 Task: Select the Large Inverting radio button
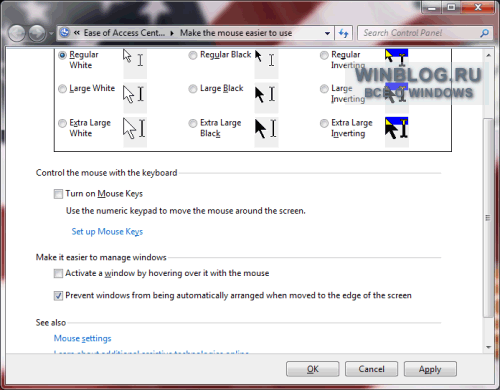point(324,89)
